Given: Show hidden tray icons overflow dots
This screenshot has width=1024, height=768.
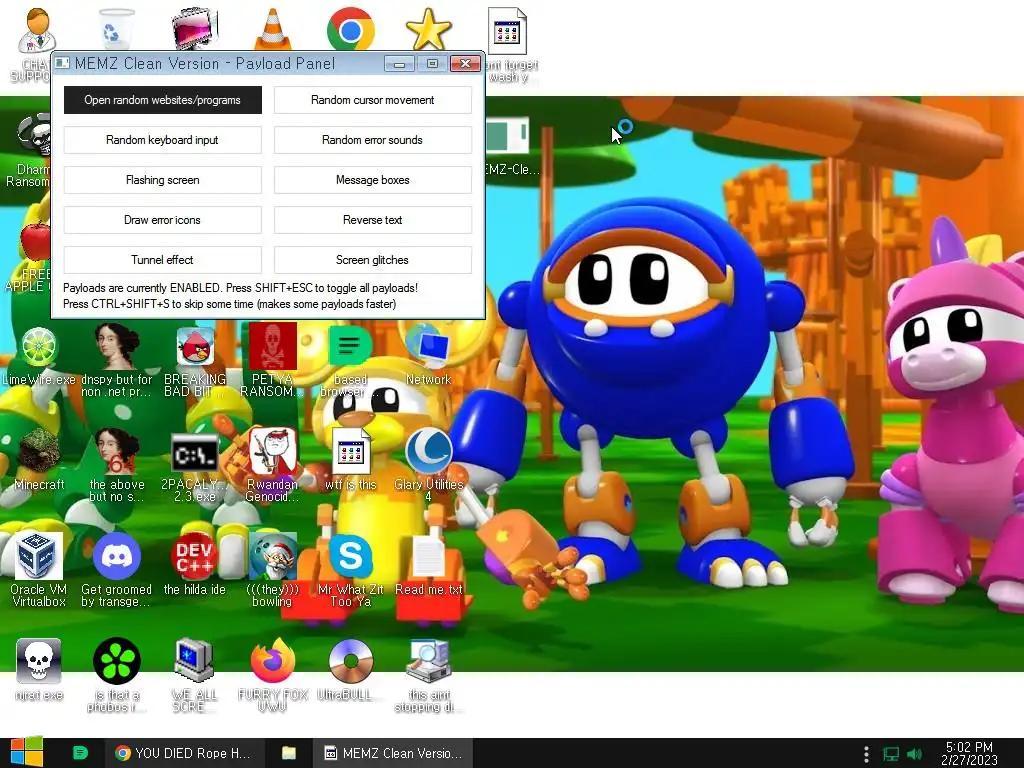Looking at the screenshot, I should 866,754.
